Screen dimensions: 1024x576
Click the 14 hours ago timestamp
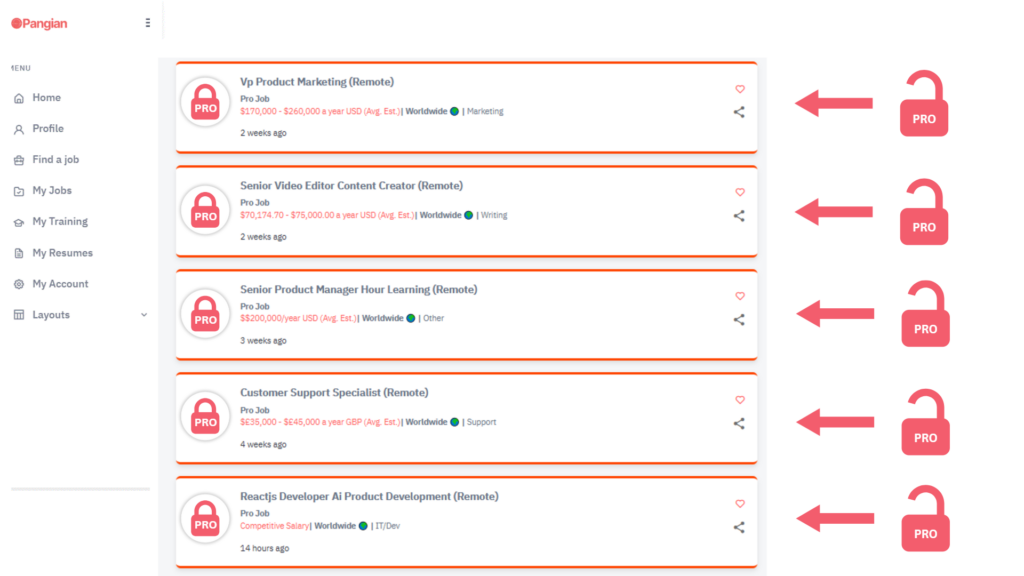click(x=264, y=548)
